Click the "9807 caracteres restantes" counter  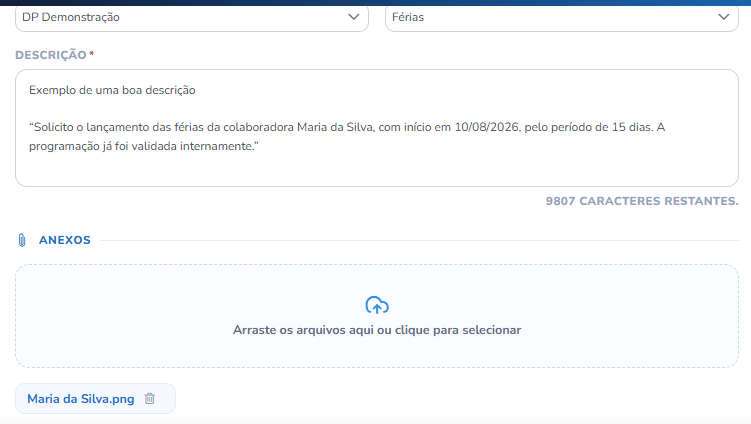[642, 201]
